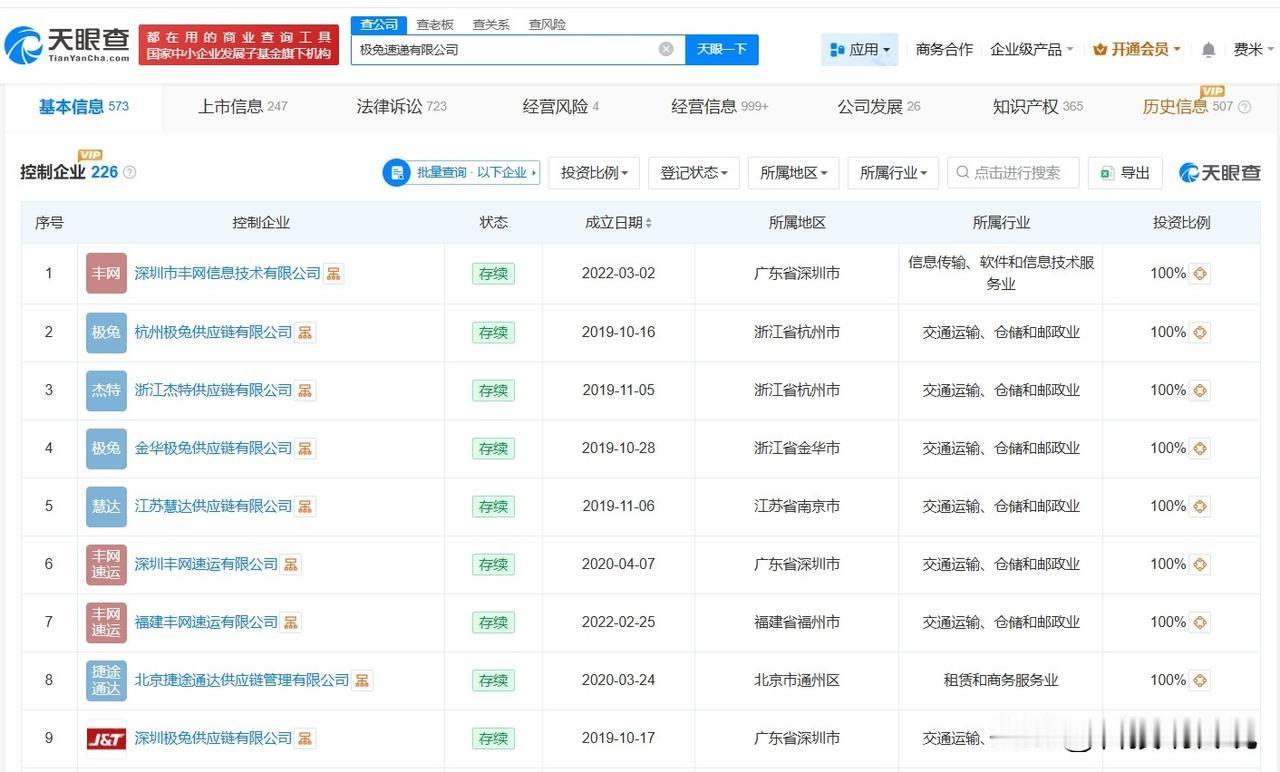Expand 批量查询 · 以下企业 option
The image size is (1280, 772).
[x=462, y=173]
